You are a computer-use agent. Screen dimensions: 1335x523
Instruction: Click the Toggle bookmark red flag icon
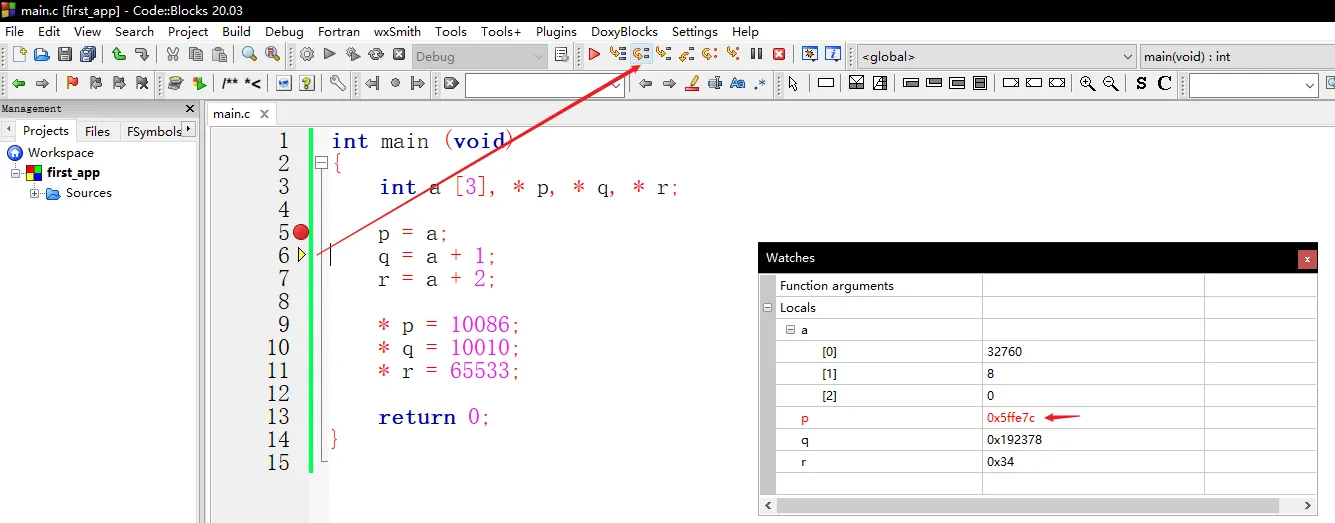[x=72, y=84]
